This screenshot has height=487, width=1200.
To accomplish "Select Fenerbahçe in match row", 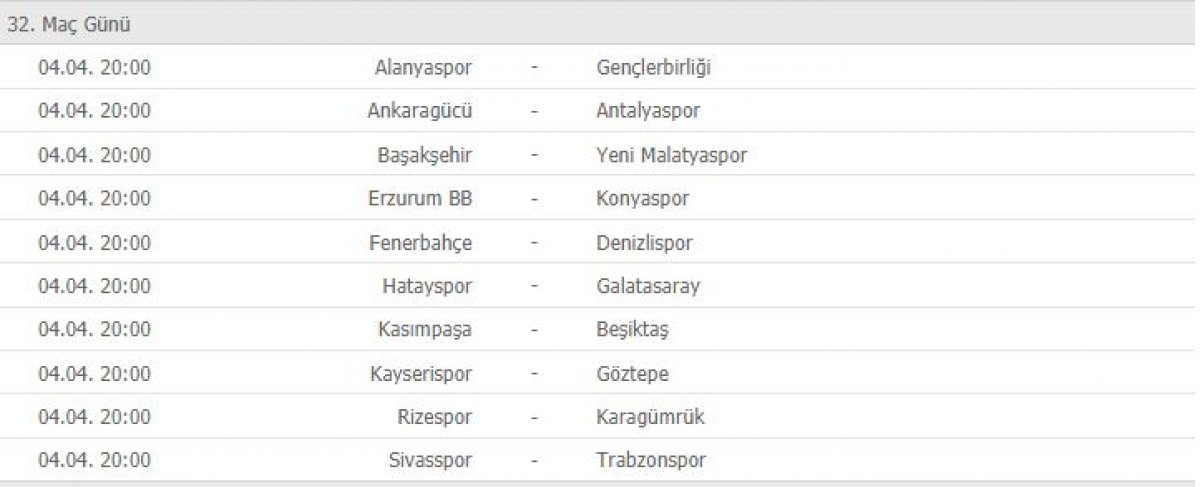I will click(x=420, y=242).
